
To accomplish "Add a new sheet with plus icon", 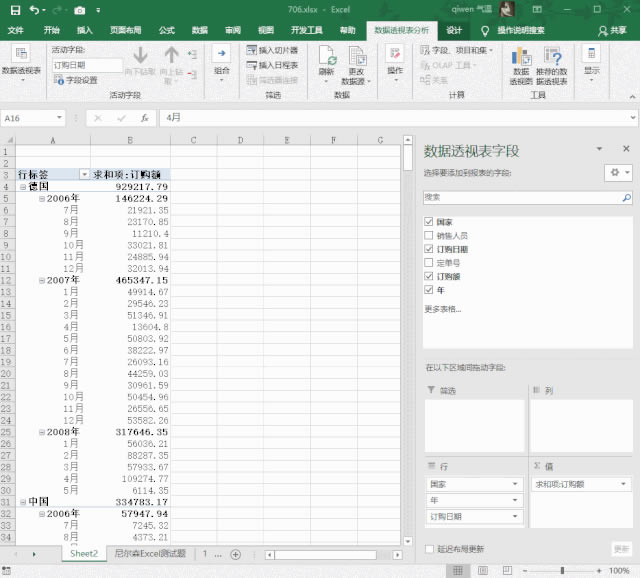I will (236, 554).
